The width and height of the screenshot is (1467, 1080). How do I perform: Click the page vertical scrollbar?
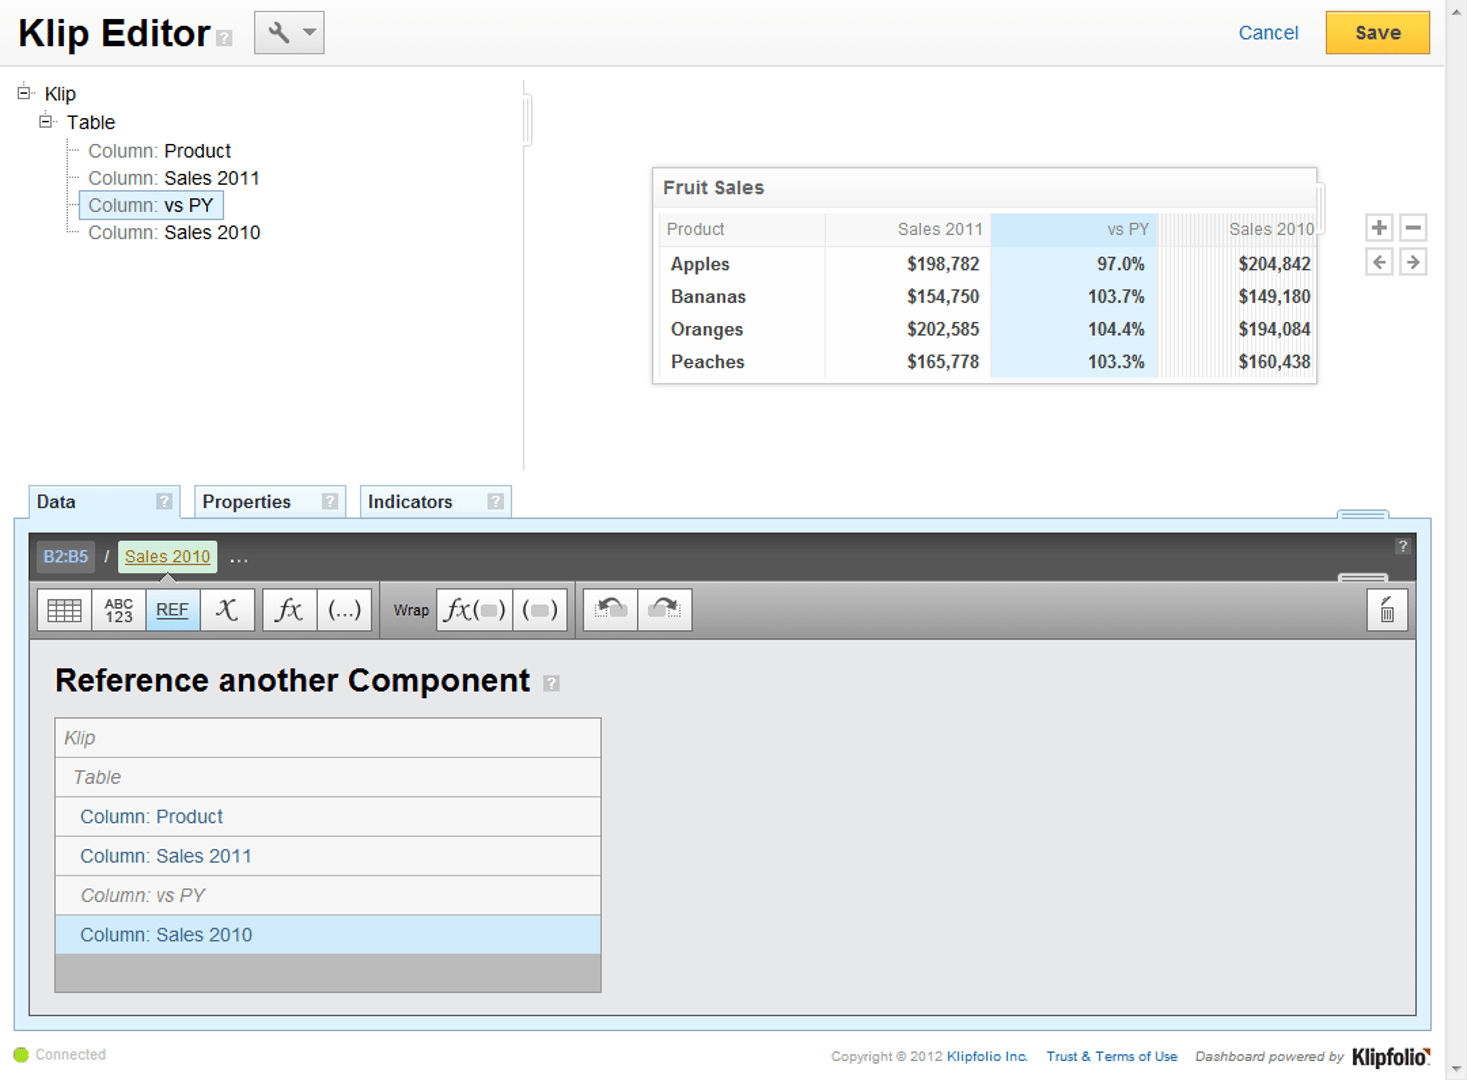1456,540
